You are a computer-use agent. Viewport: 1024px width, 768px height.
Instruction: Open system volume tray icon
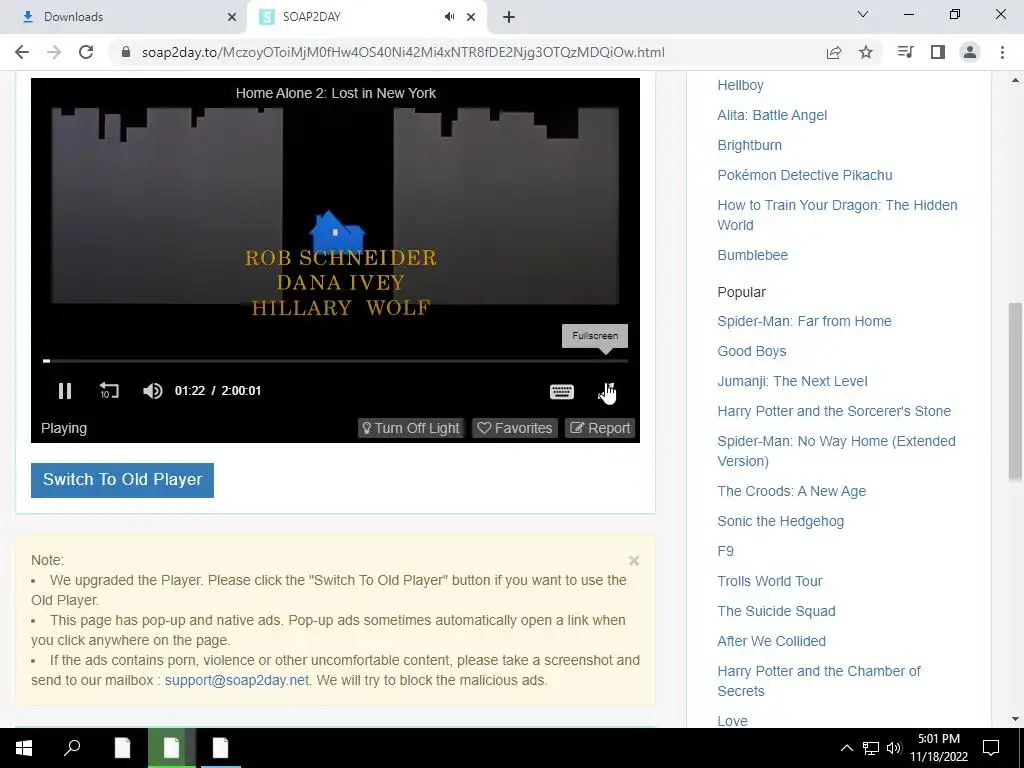point(894,748)
